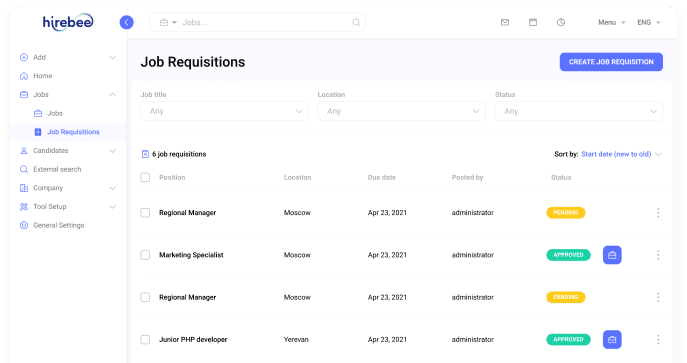Click the Posted by column header

tap(467, 177)
